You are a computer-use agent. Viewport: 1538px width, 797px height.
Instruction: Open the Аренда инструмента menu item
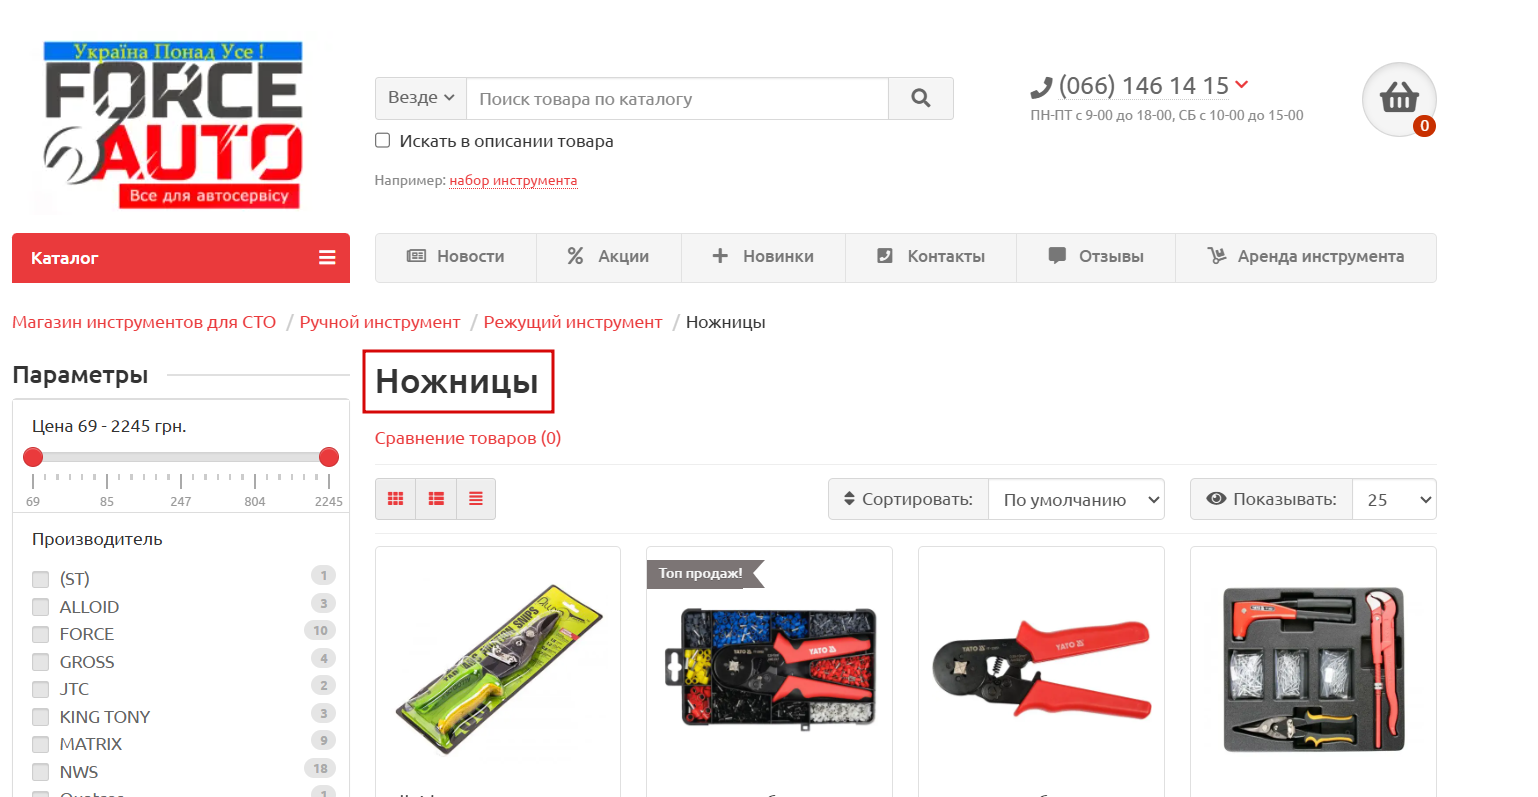point(1306,257)
